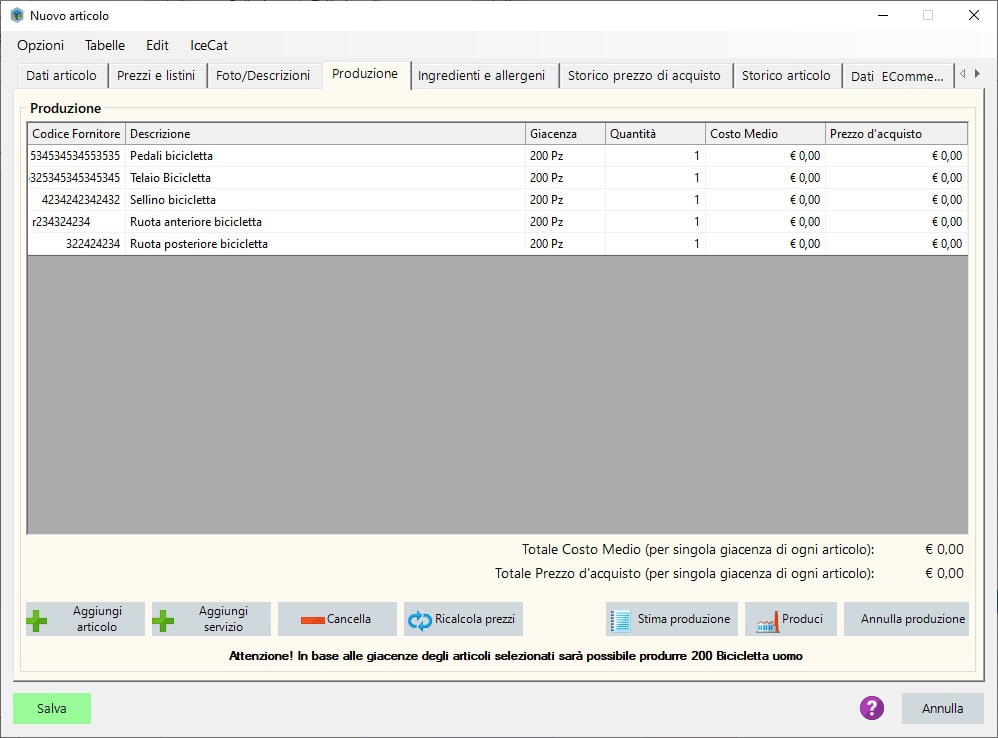This screenshot has width=998, height=738.
Task: Open the Storico articolo tab
Action: pyautogui.click(x=786, y=76)
